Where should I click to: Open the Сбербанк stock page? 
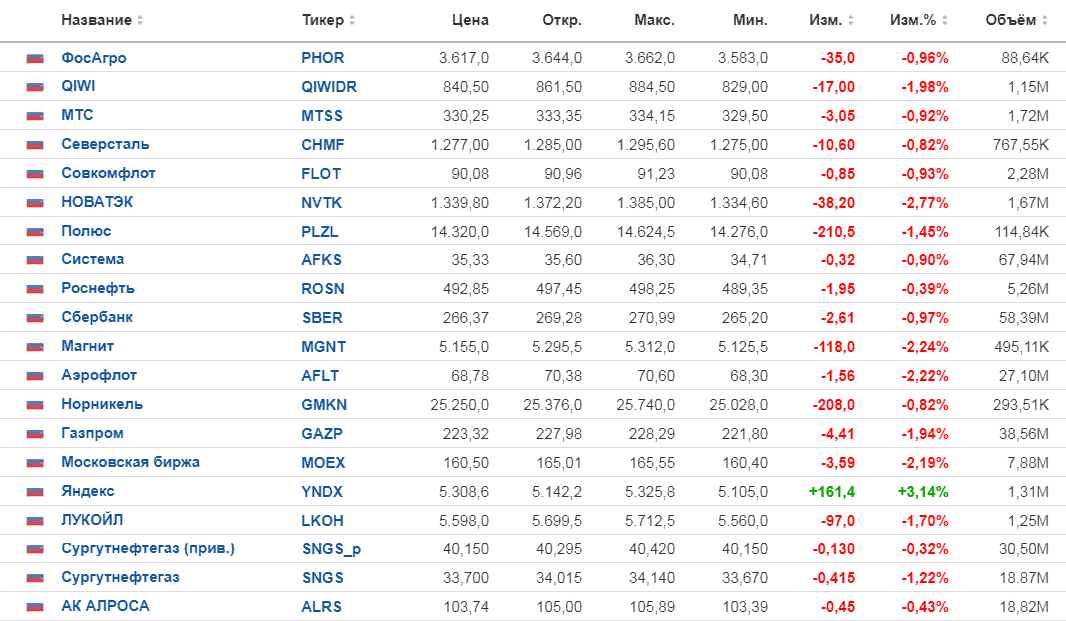(x=97, y=317)
